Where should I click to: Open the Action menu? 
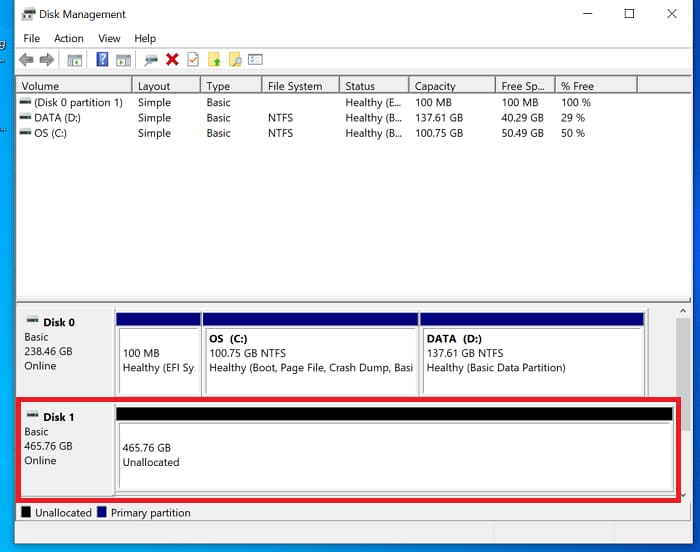click(69, 38)
